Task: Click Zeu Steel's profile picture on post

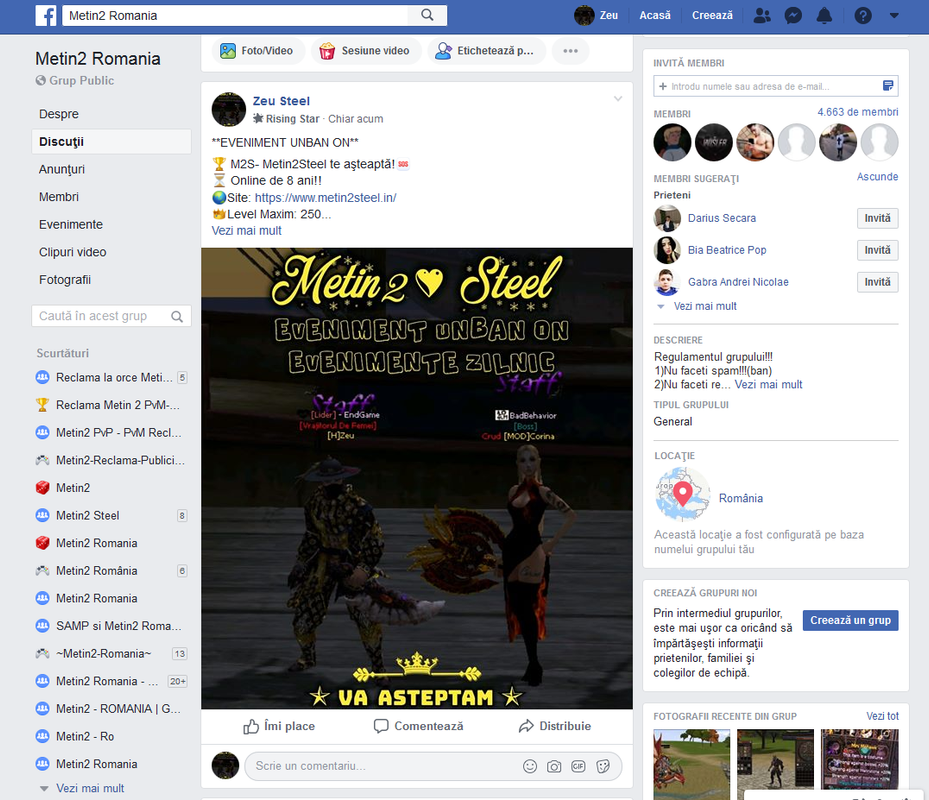Action: [229, 110]
